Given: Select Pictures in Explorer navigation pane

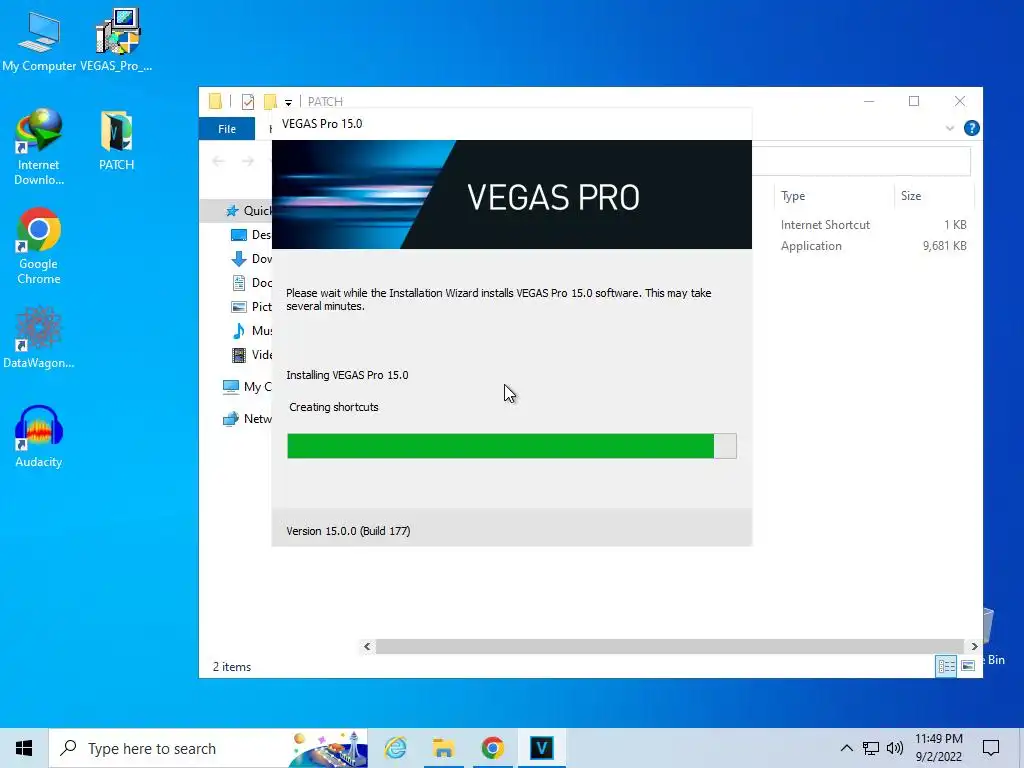Looking at the screenshot, I should (252, 306).
